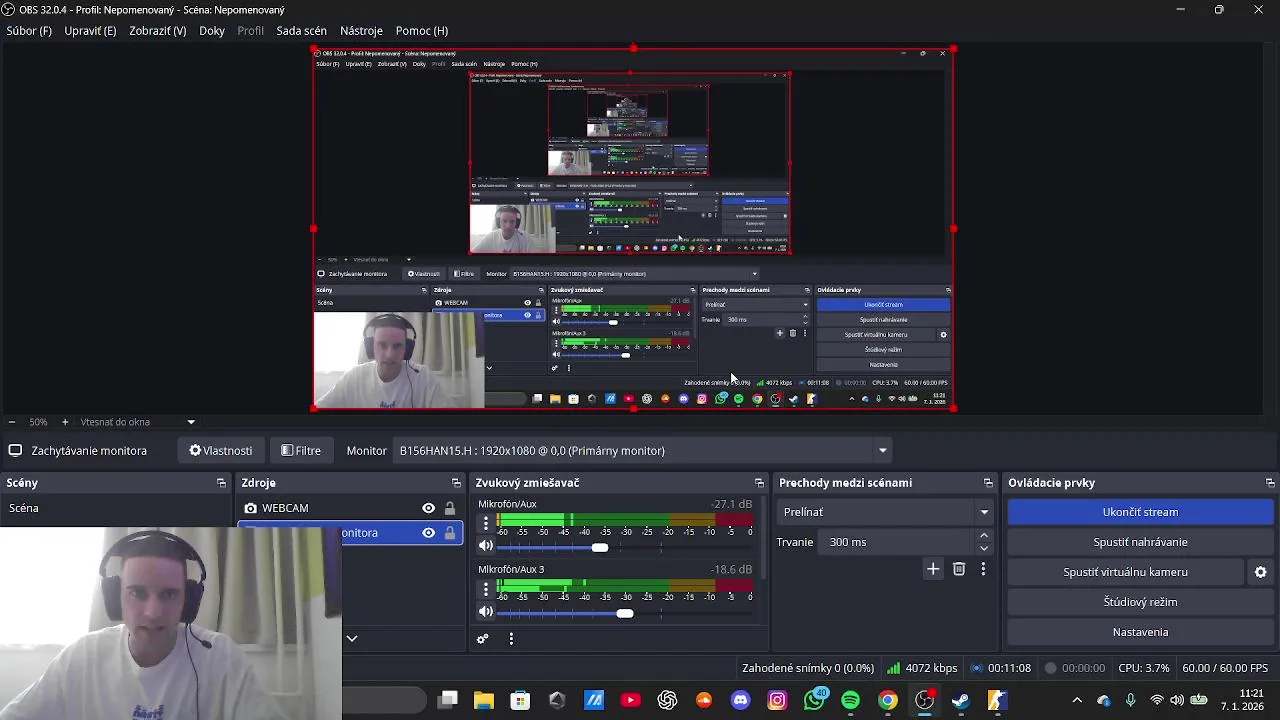Open advanced audio properties gears icon
Screen dimensions: 1280x720
click(483, 639)
